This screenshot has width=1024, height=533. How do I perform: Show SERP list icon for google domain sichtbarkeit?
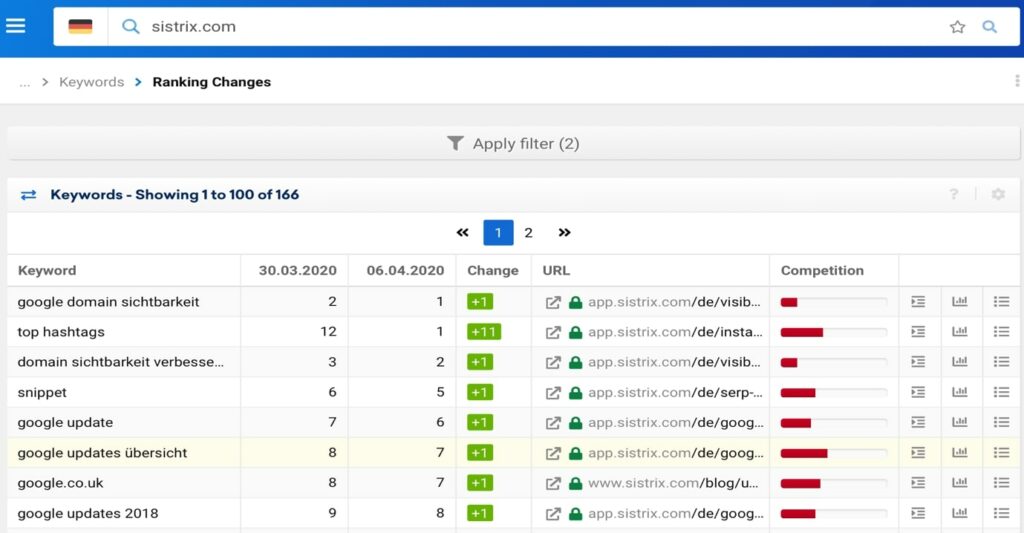point(918,302)
